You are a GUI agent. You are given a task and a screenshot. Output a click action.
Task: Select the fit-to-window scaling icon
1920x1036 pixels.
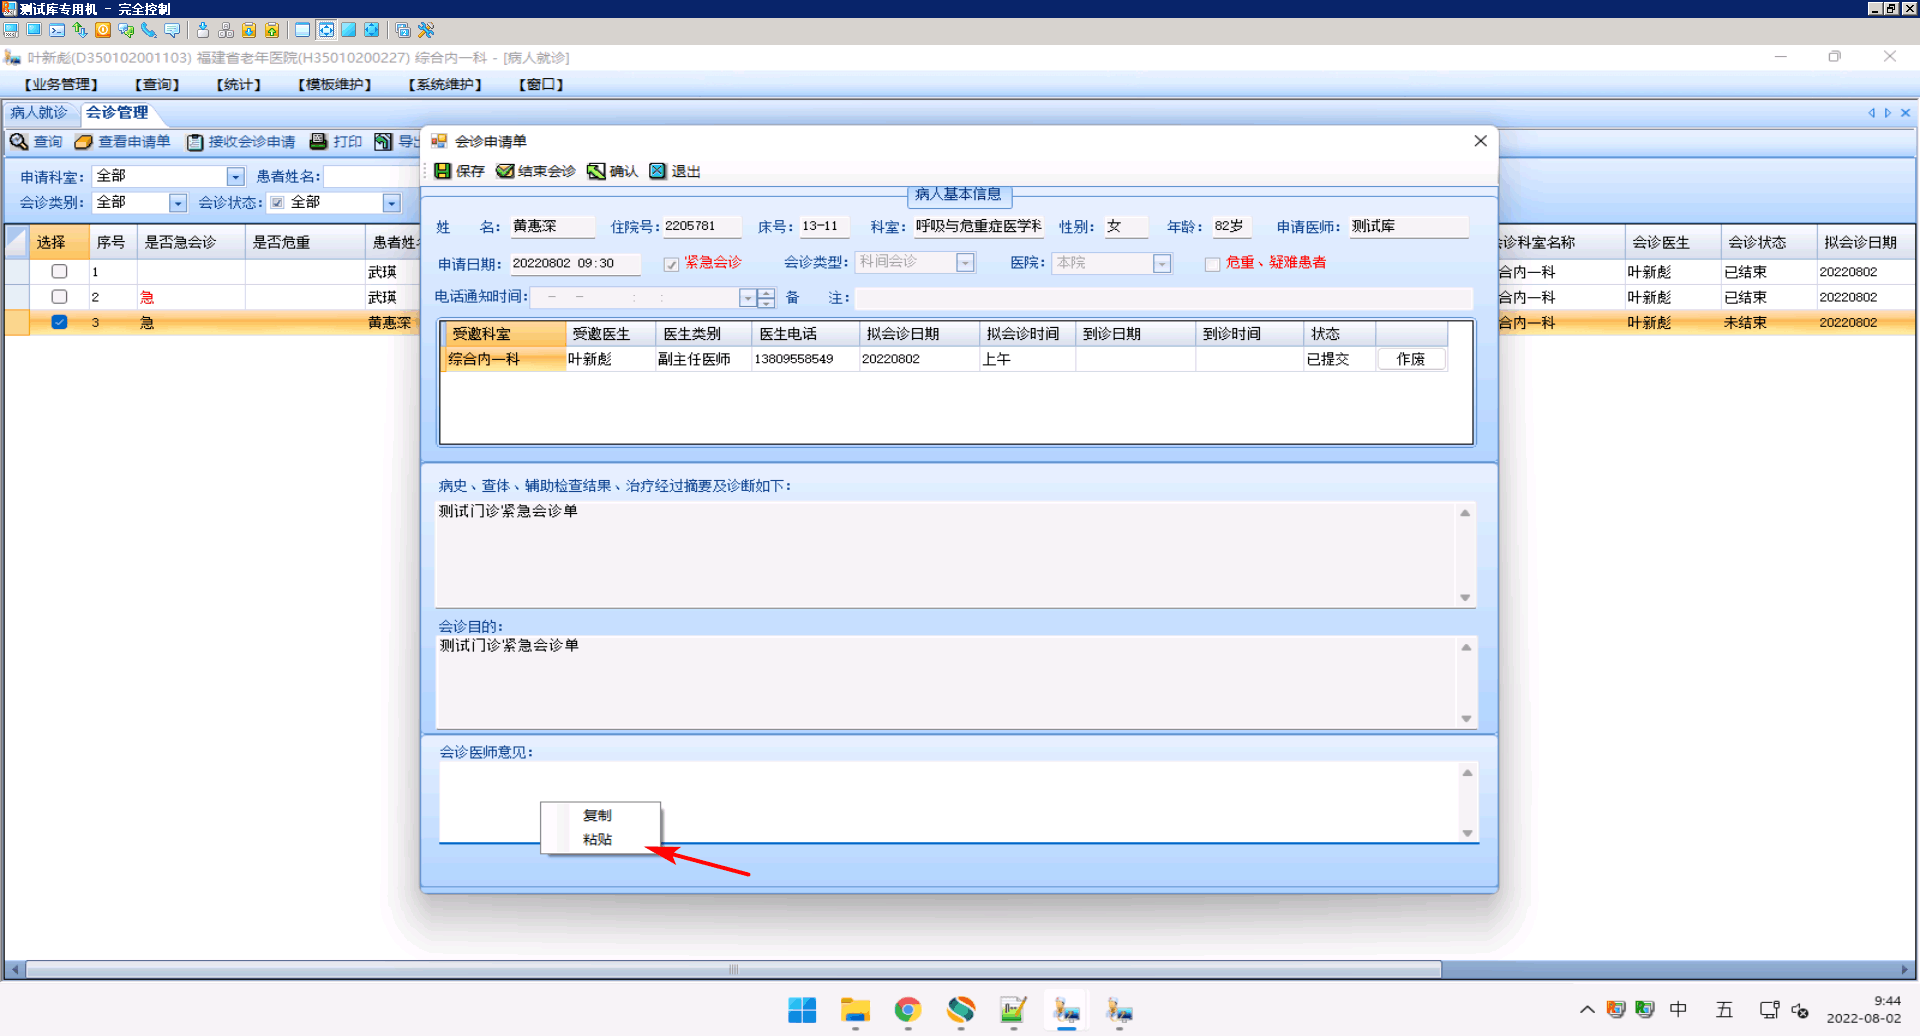pos(326,30)
